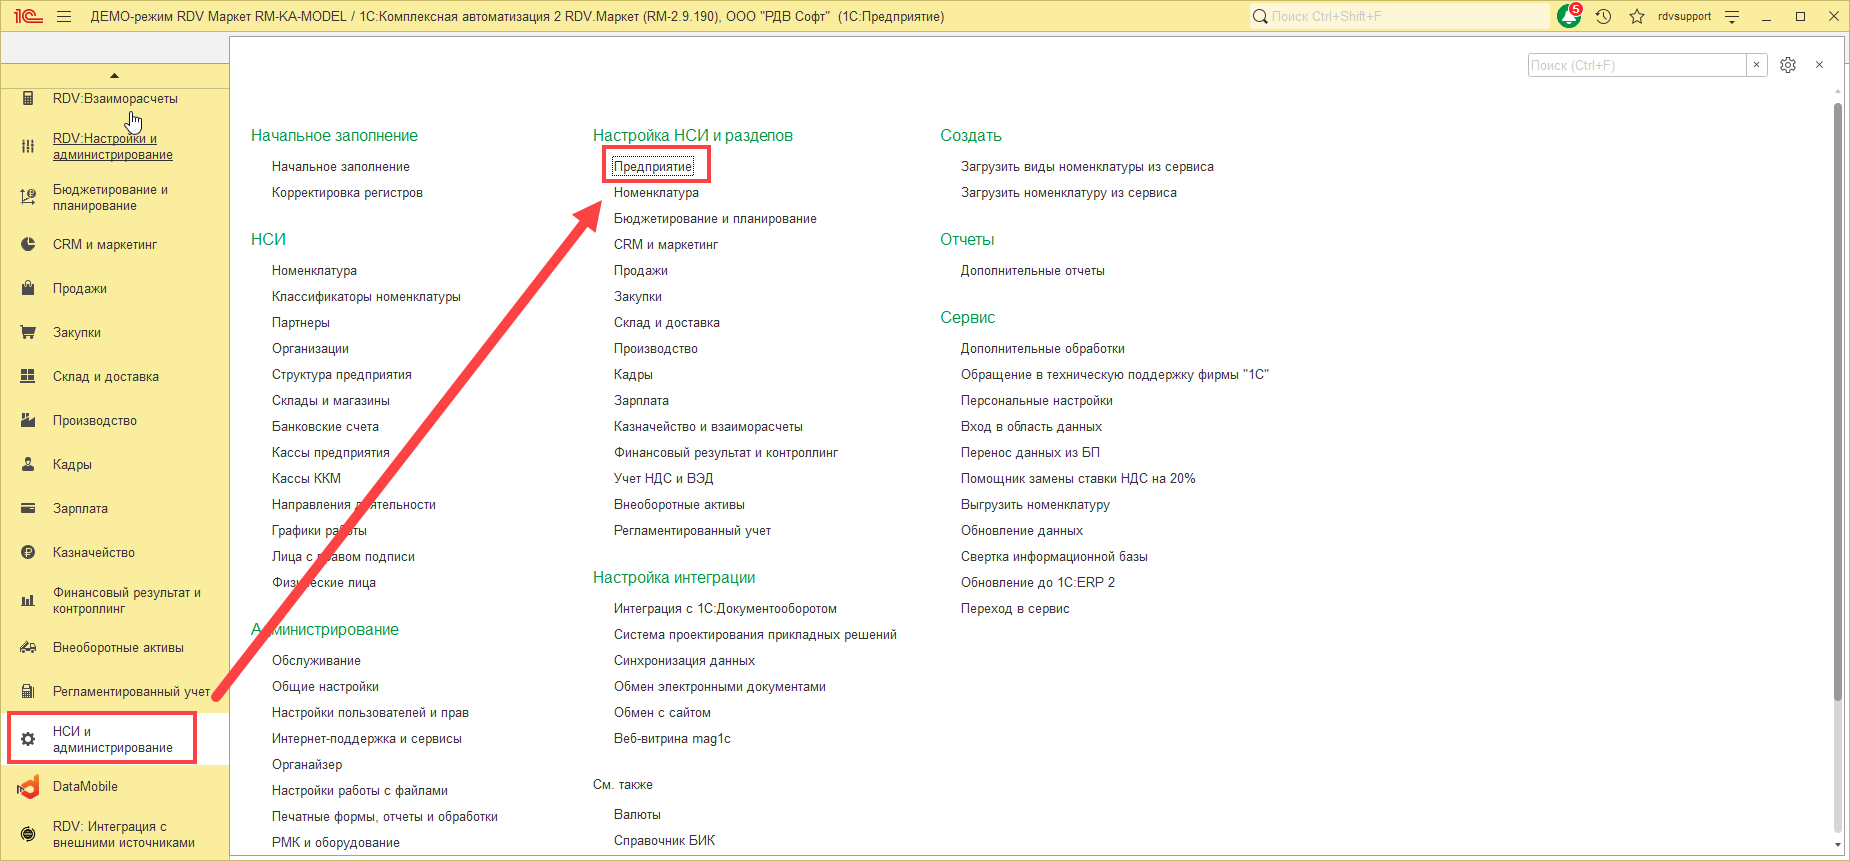Open the main hamburger menu

tap(64, 16)
